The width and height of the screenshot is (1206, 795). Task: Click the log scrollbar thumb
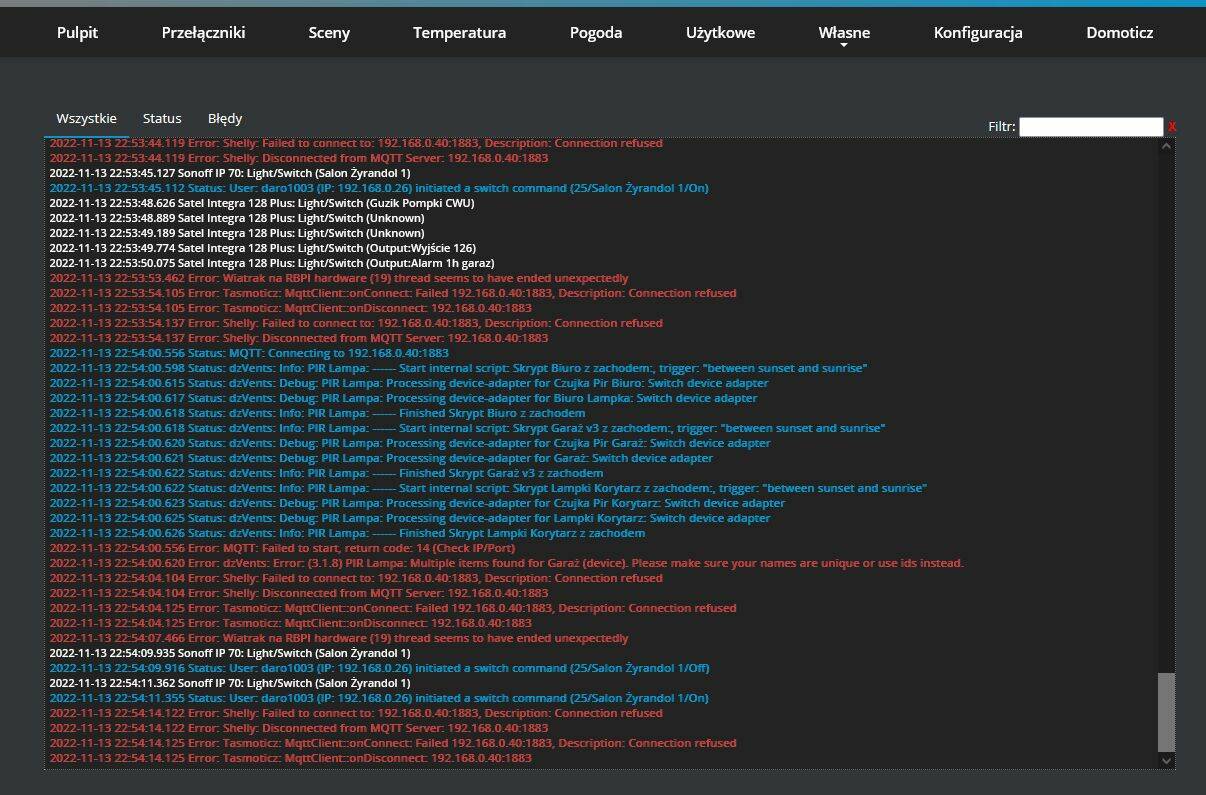click(1166, 712)
